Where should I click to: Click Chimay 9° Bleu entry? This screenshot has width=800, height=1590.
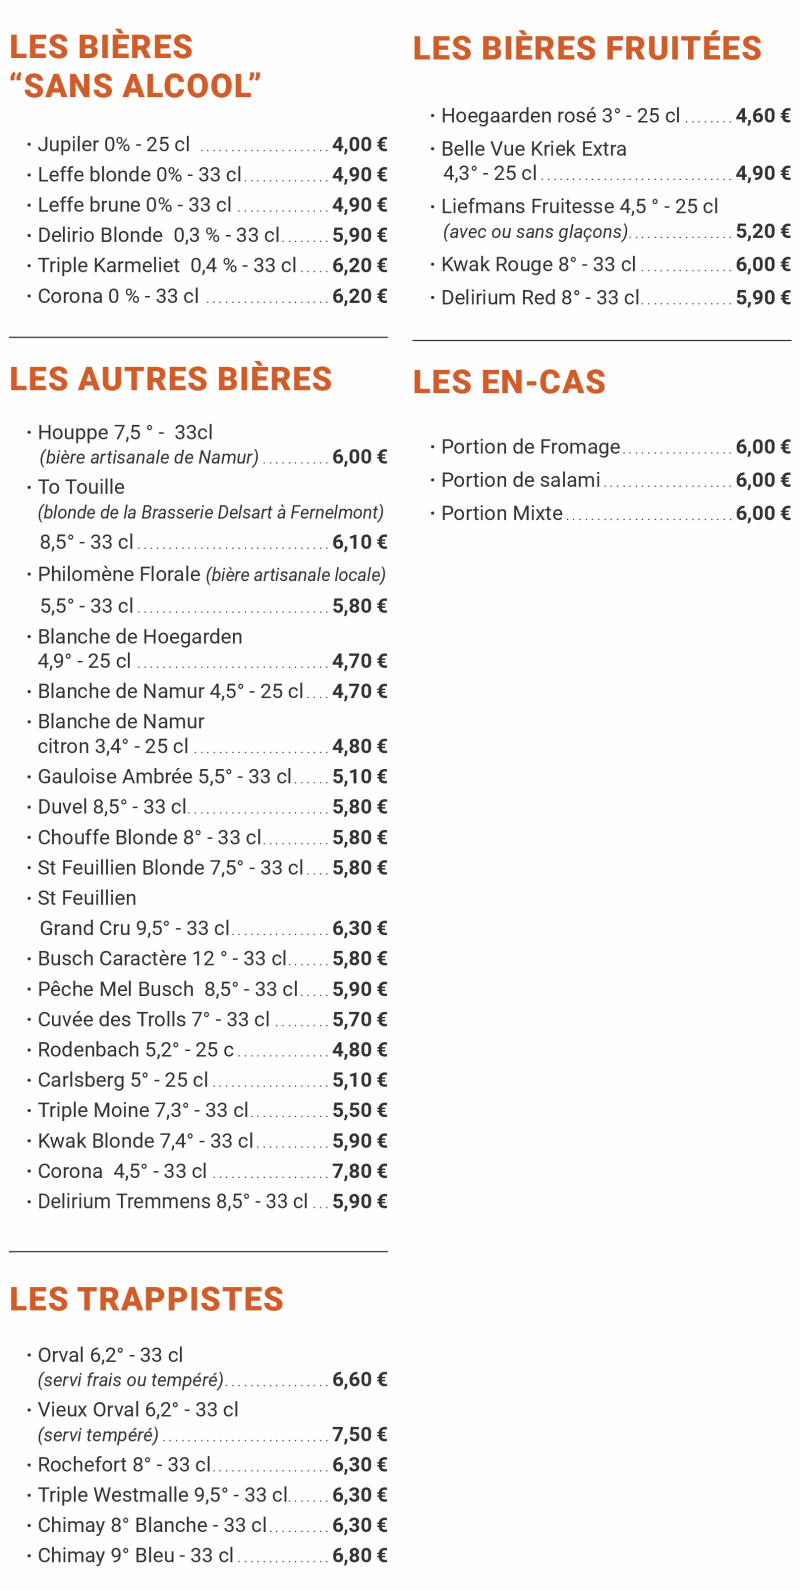(x=207, y=1556)
